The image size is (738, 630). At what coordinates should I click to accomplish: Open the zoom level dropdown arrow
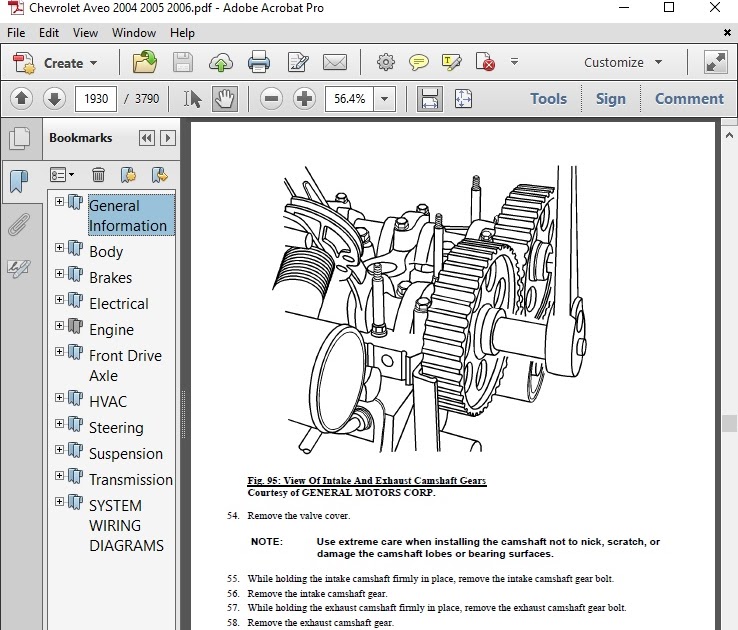385,99
